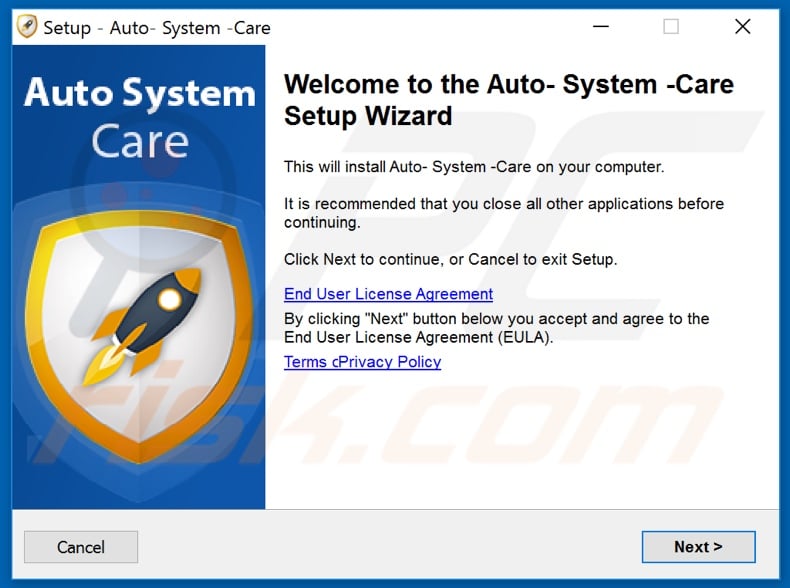
Task: Cancel the setup wizard
Action: [x=81, y=547]
